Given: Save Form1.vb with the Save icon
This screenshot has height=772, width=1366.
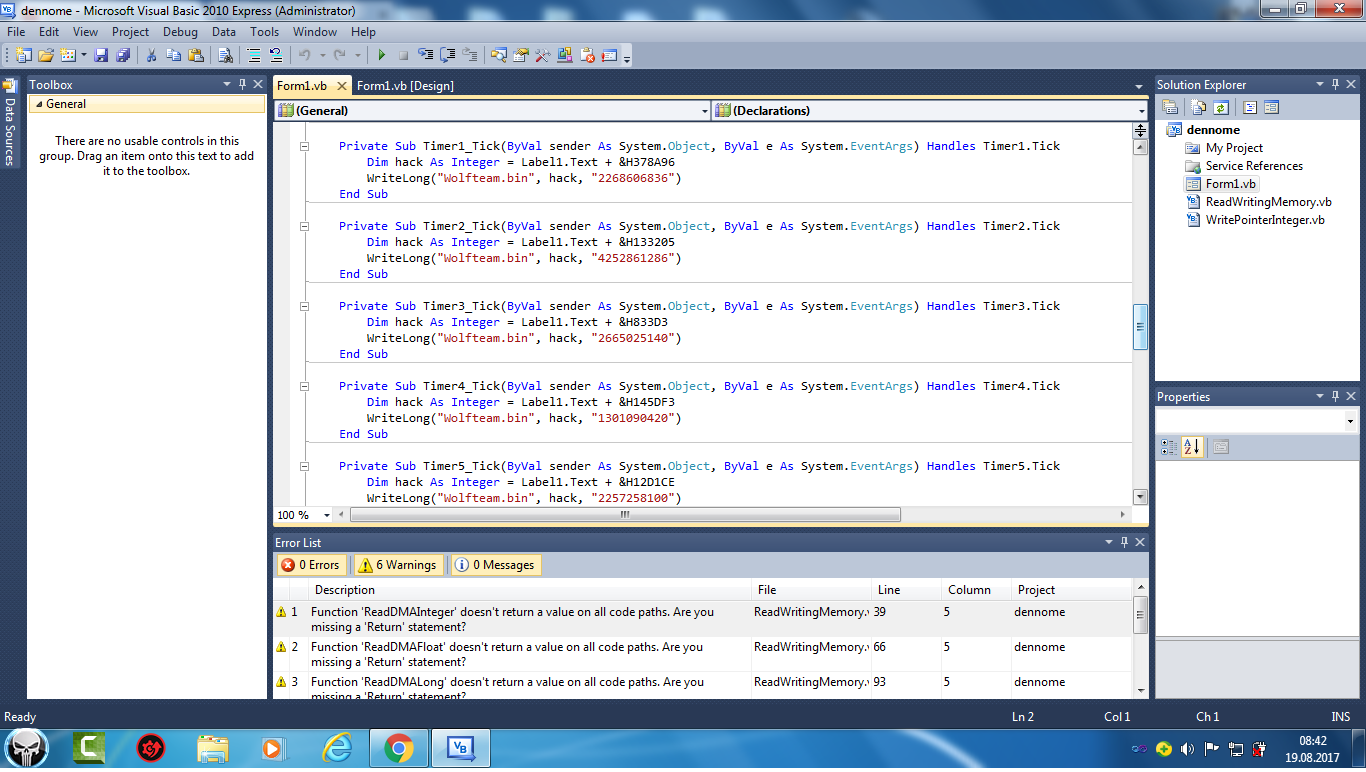Looking at the screenshot, I should [101, 55].
